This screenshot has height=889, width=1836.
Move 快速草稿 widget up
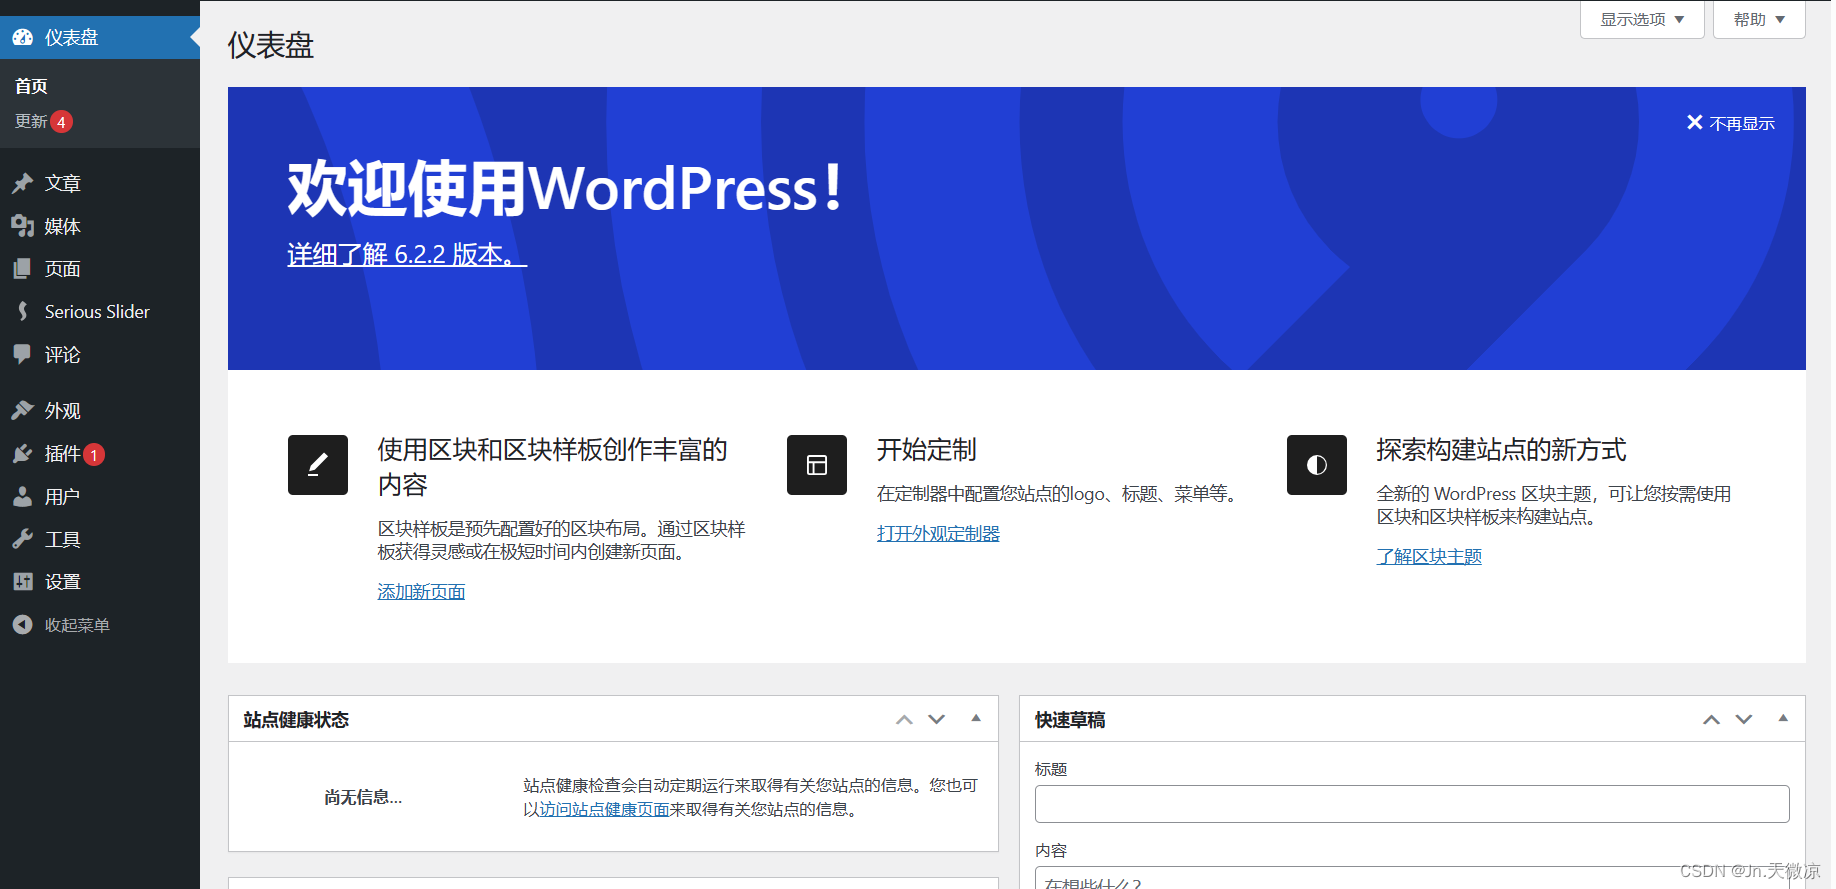tap(1712, 719)
